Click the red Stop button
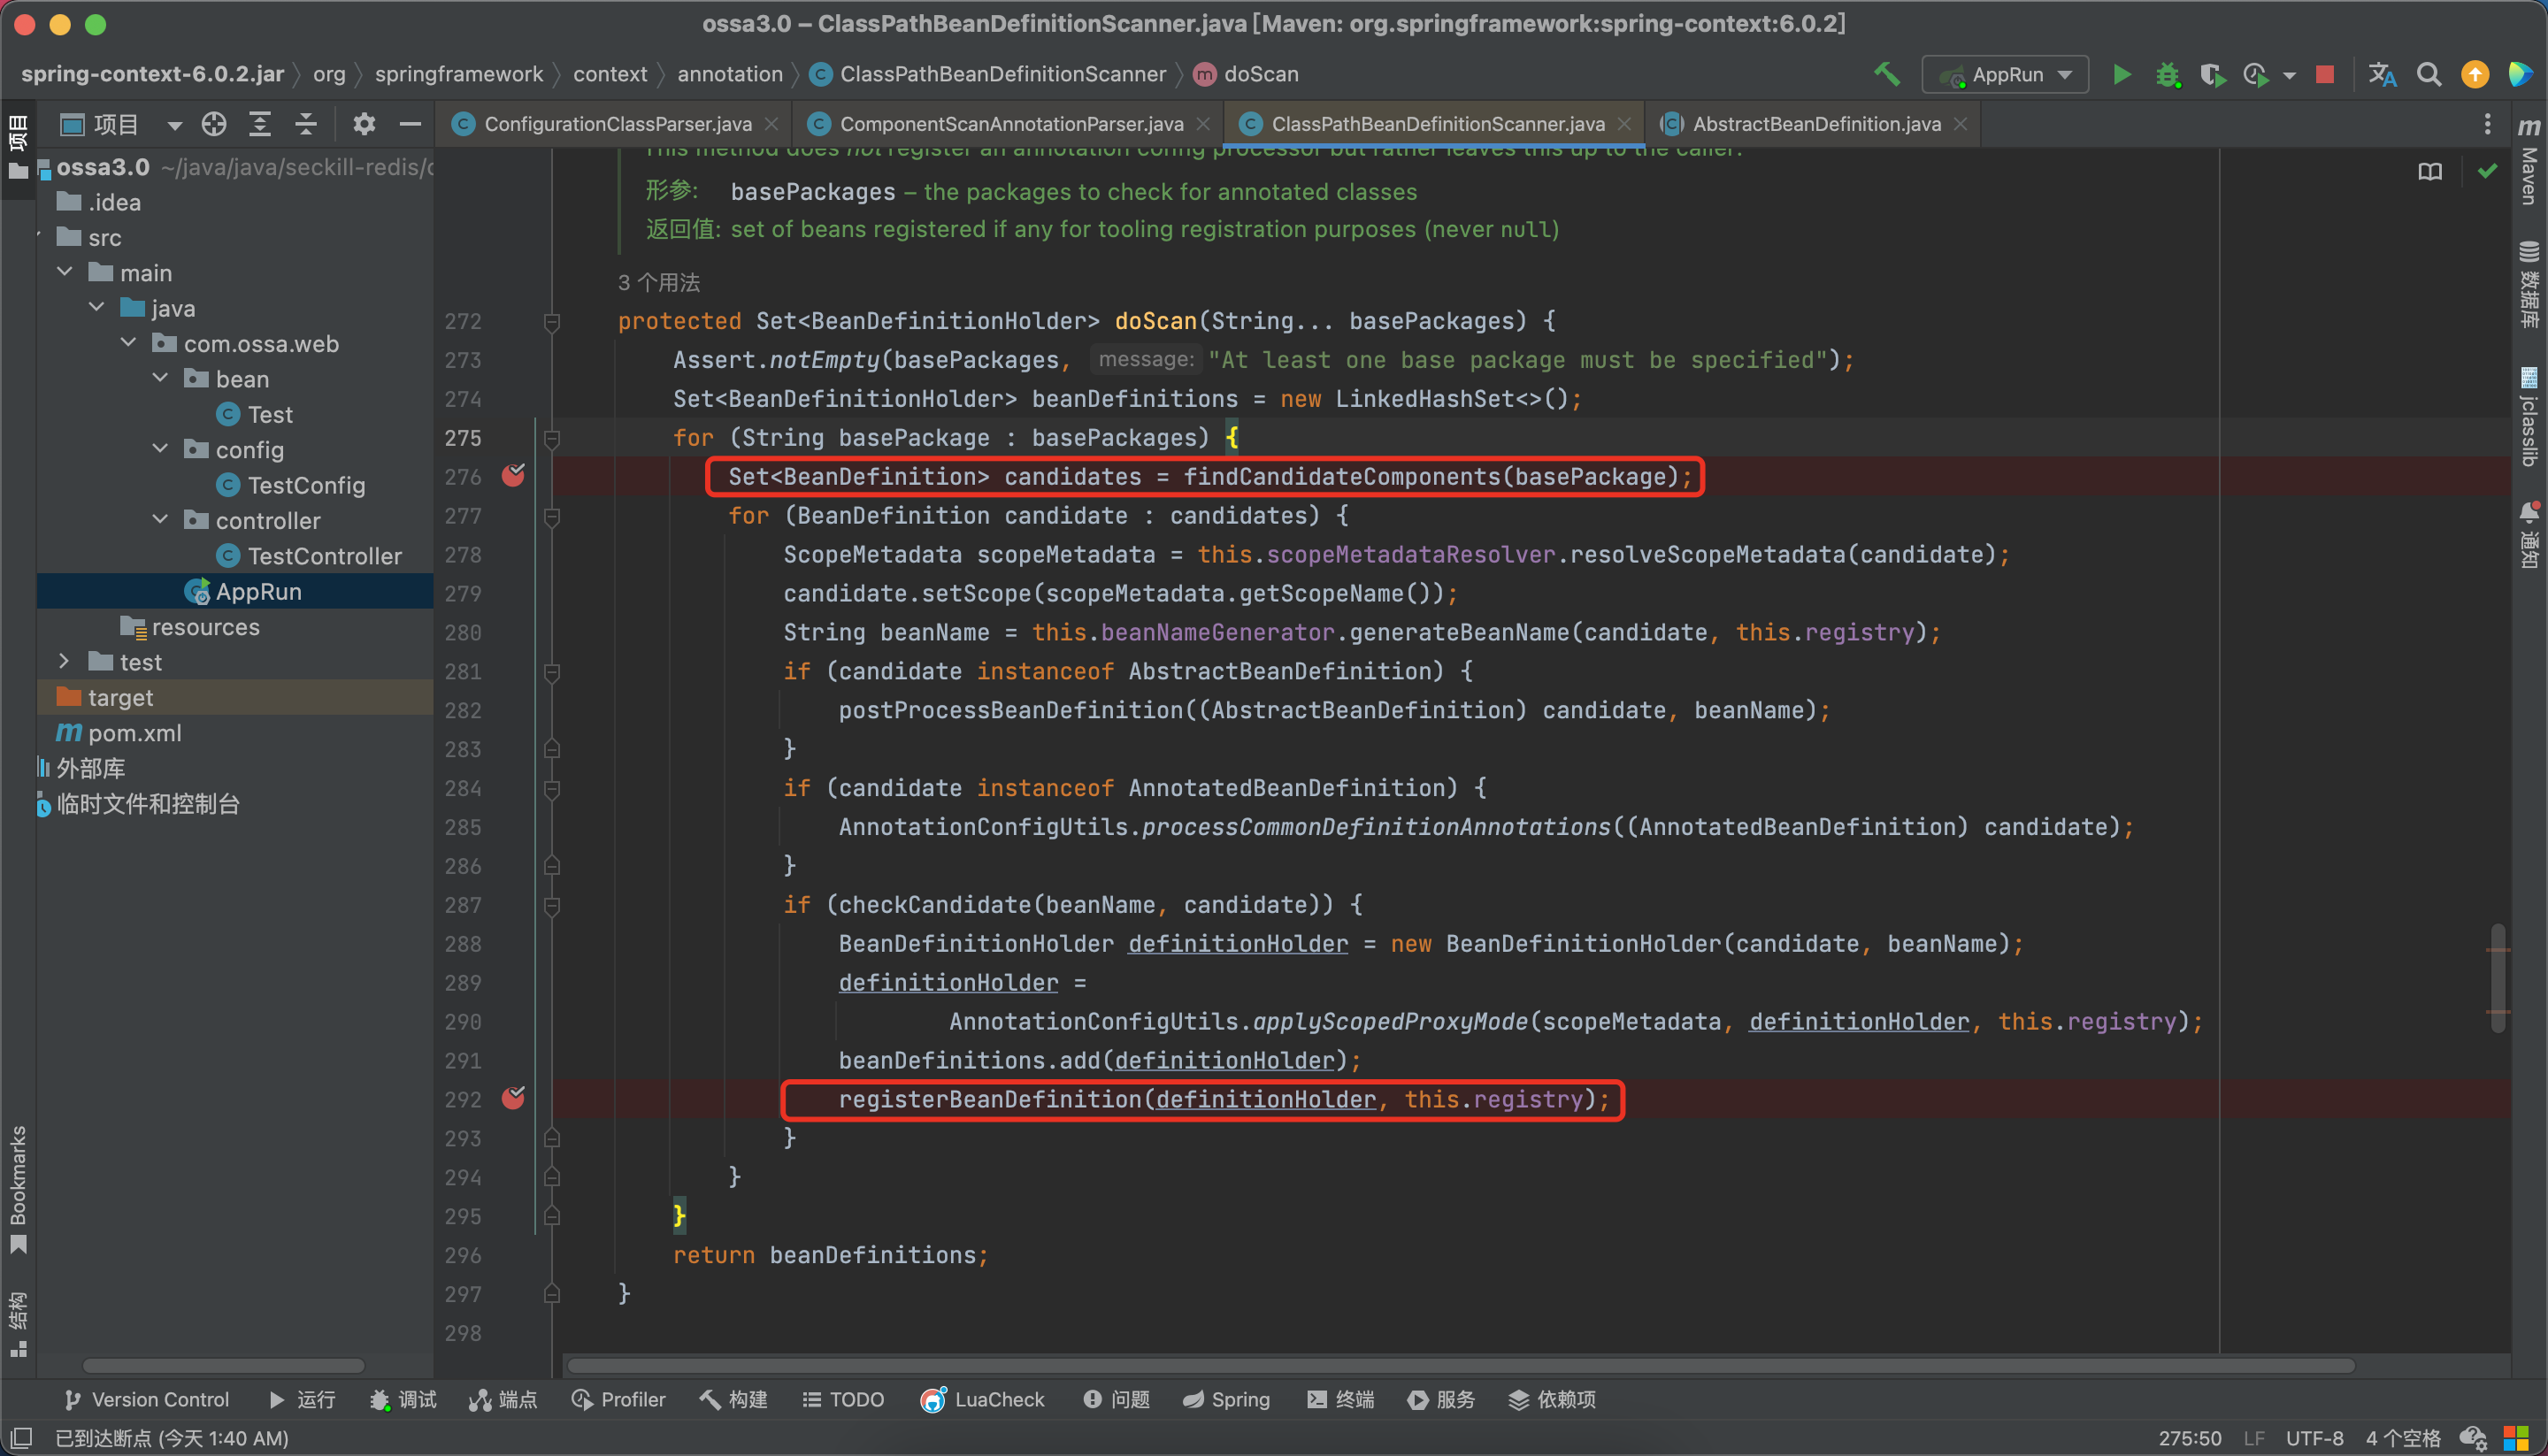Image resolution: width=2548 pixels, height=1456 pixels. (x=2325, y=75)
